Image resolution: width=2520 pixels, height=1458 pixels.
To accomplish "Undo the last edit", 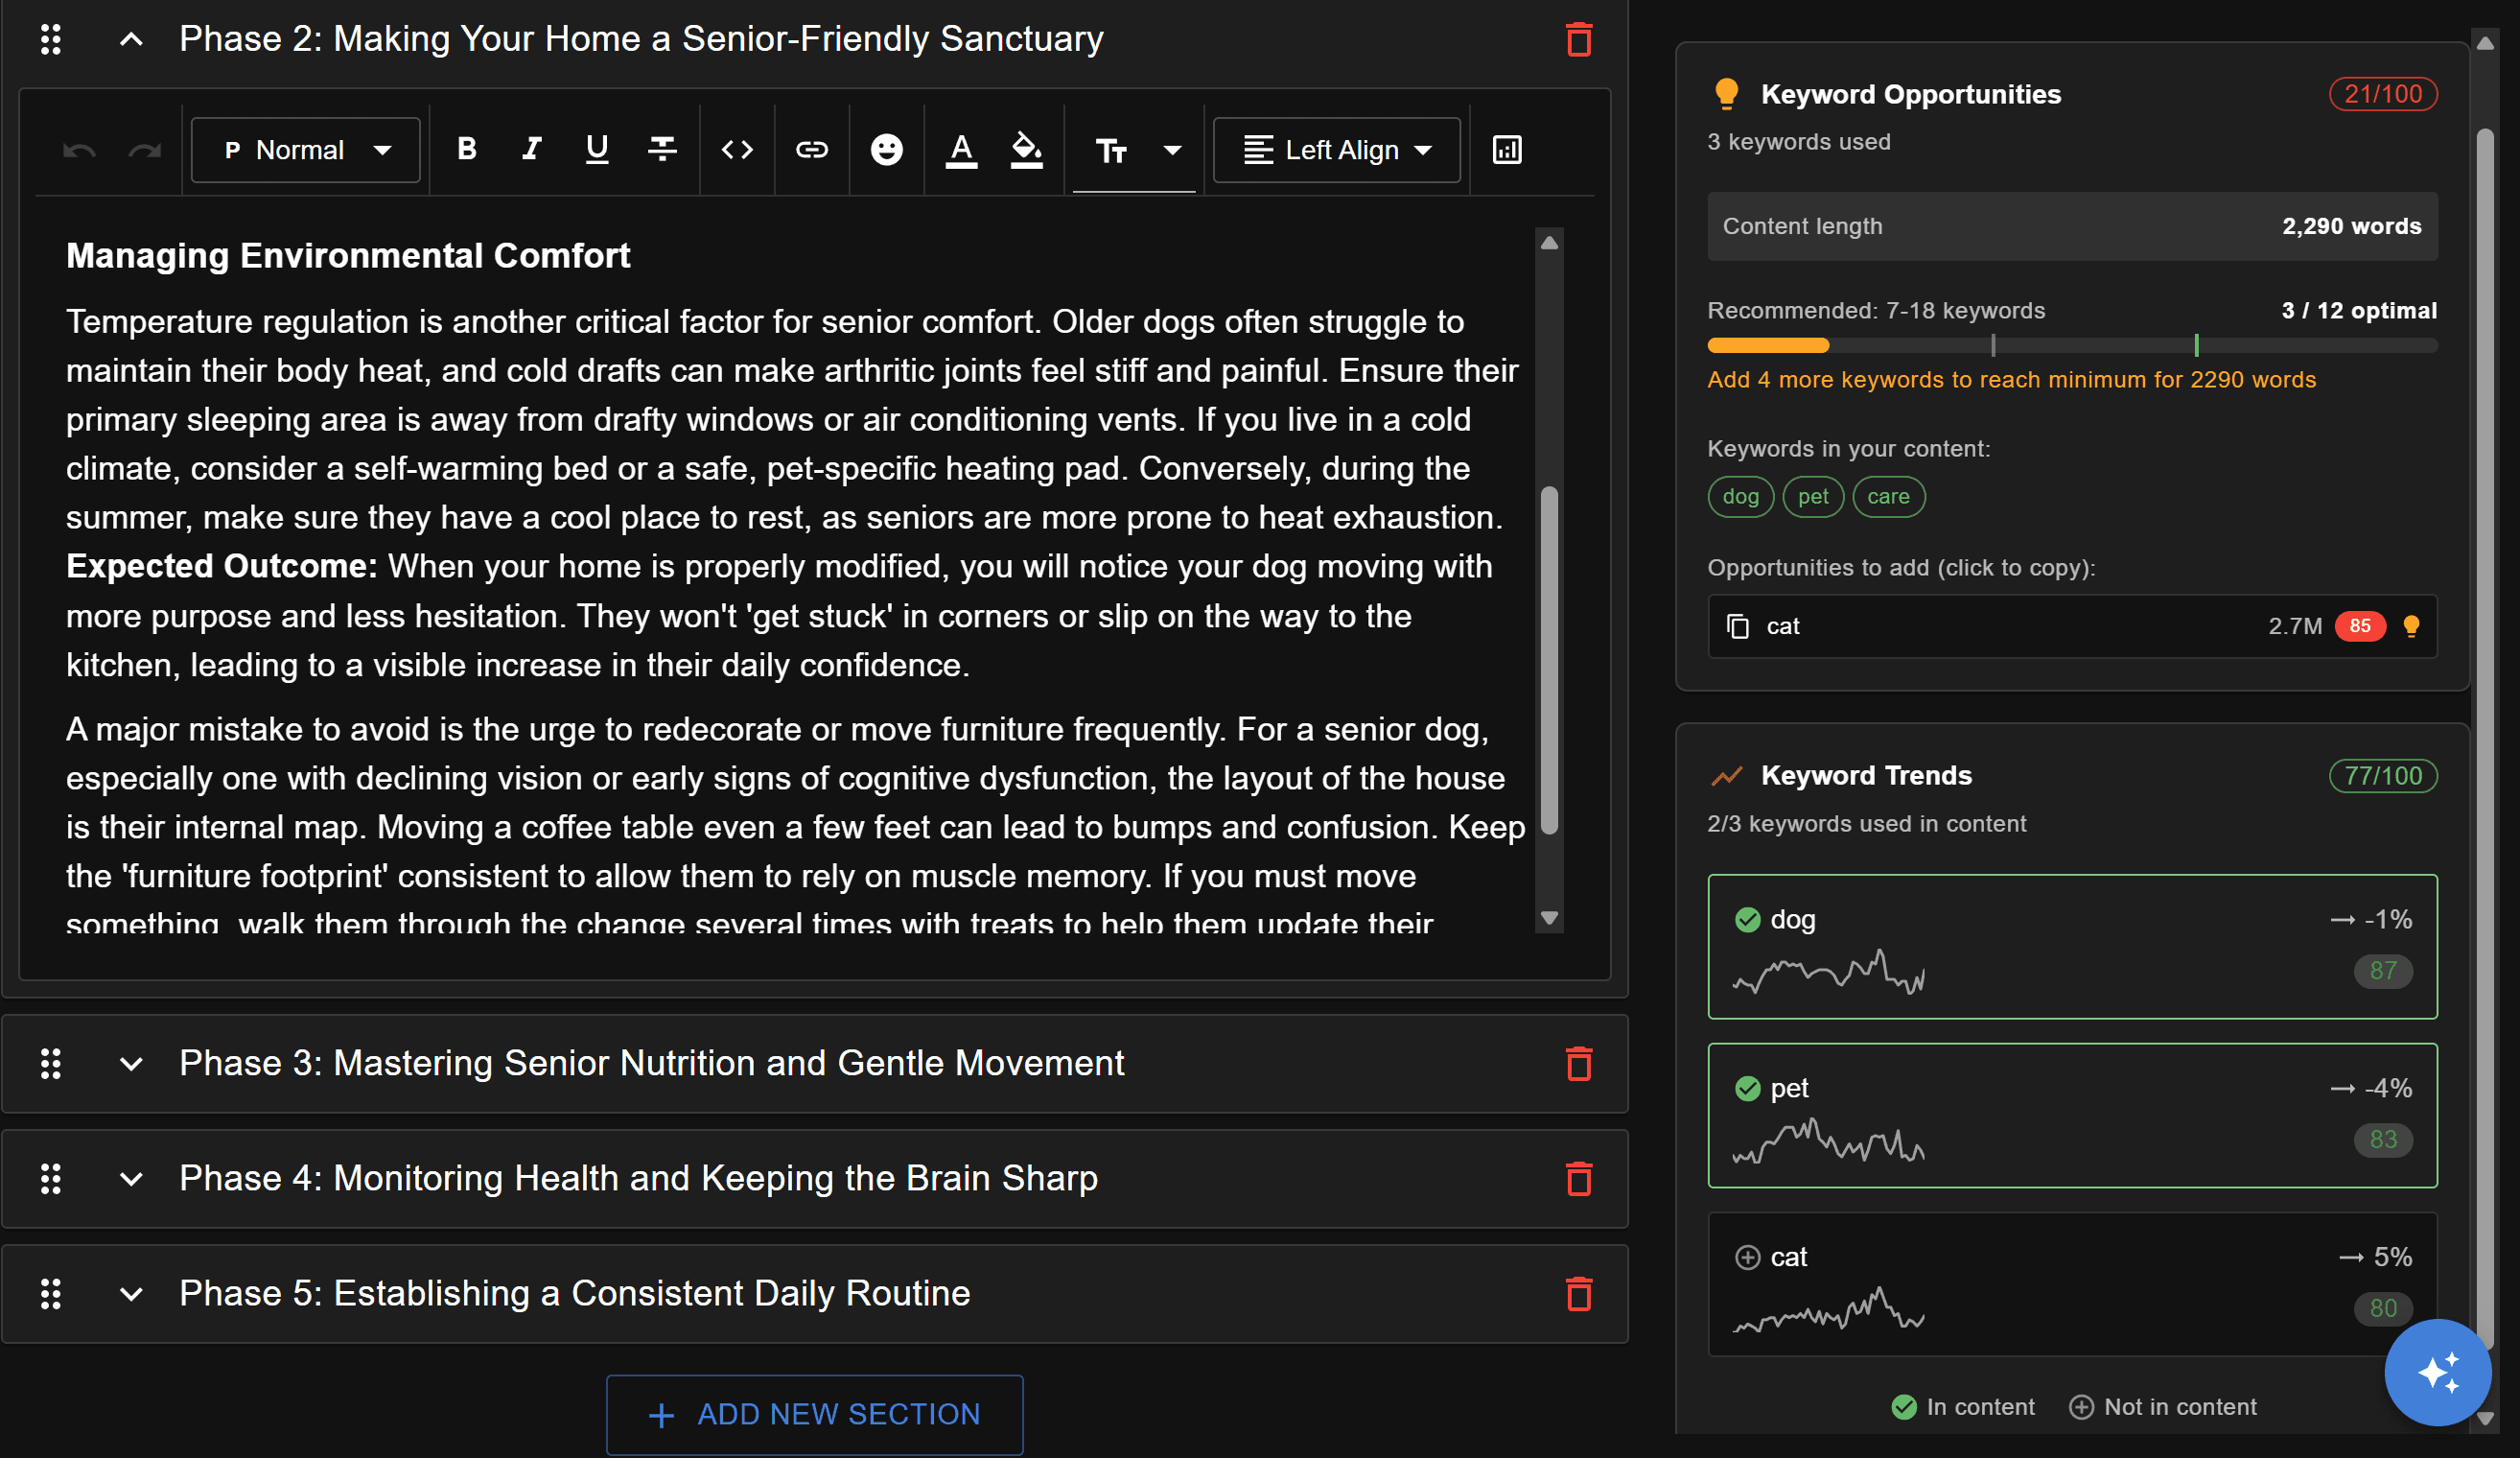I will (x=80, y=150).
